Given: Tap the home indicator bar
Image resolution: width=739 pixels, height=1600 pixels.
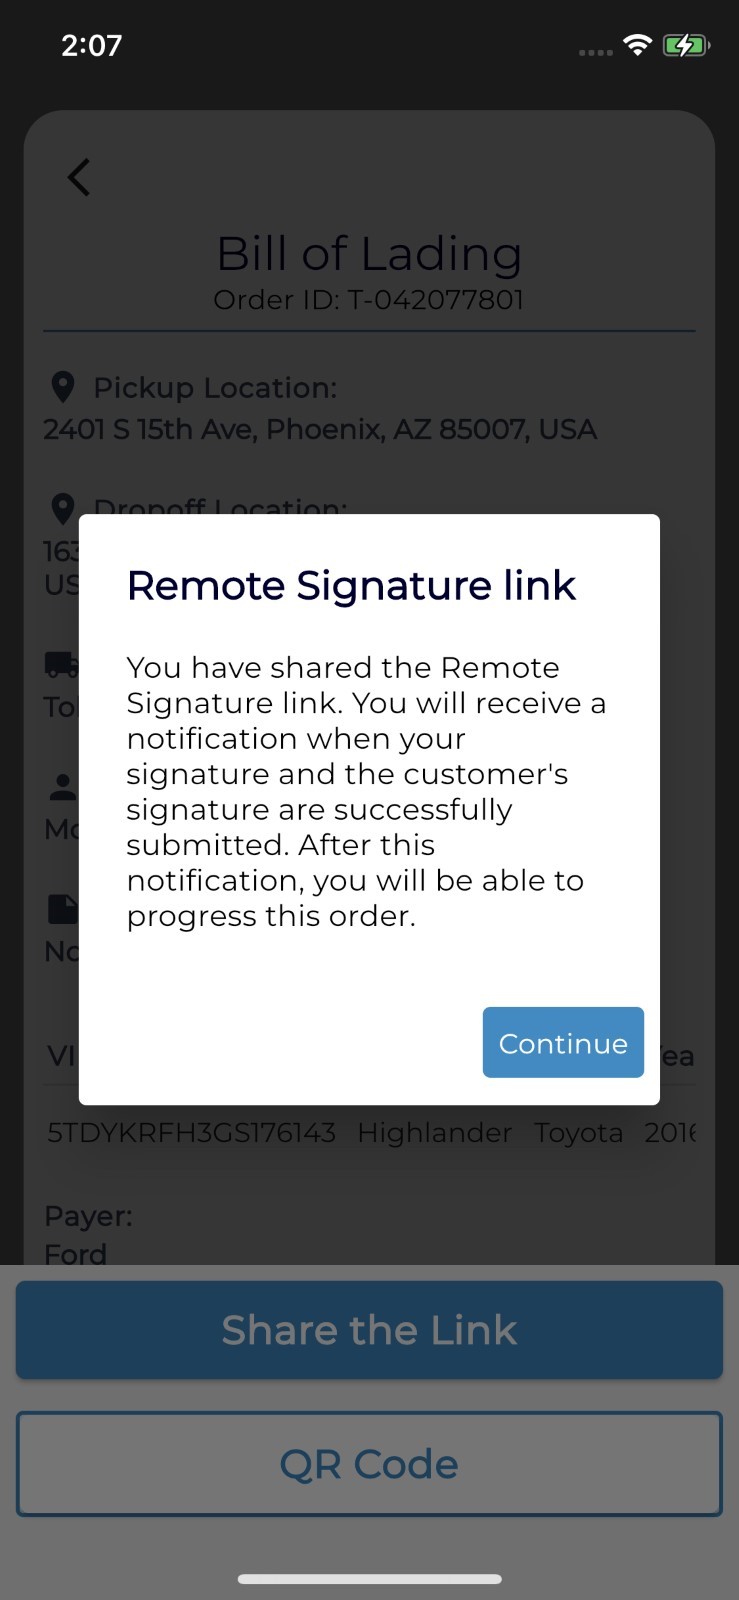Looking at the screenshot, I should point(369,1579).
